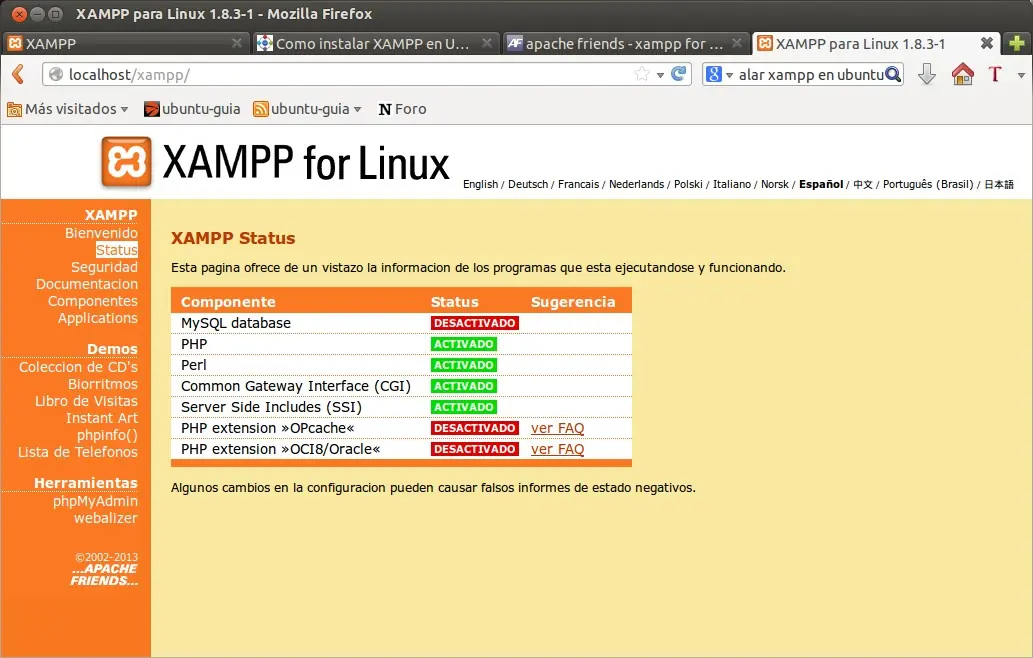Image resolution: width=1033 pixels, height=658 pixels.
Task: Open the ubuntu-guia bookmark
Action: tap(192, 109)
